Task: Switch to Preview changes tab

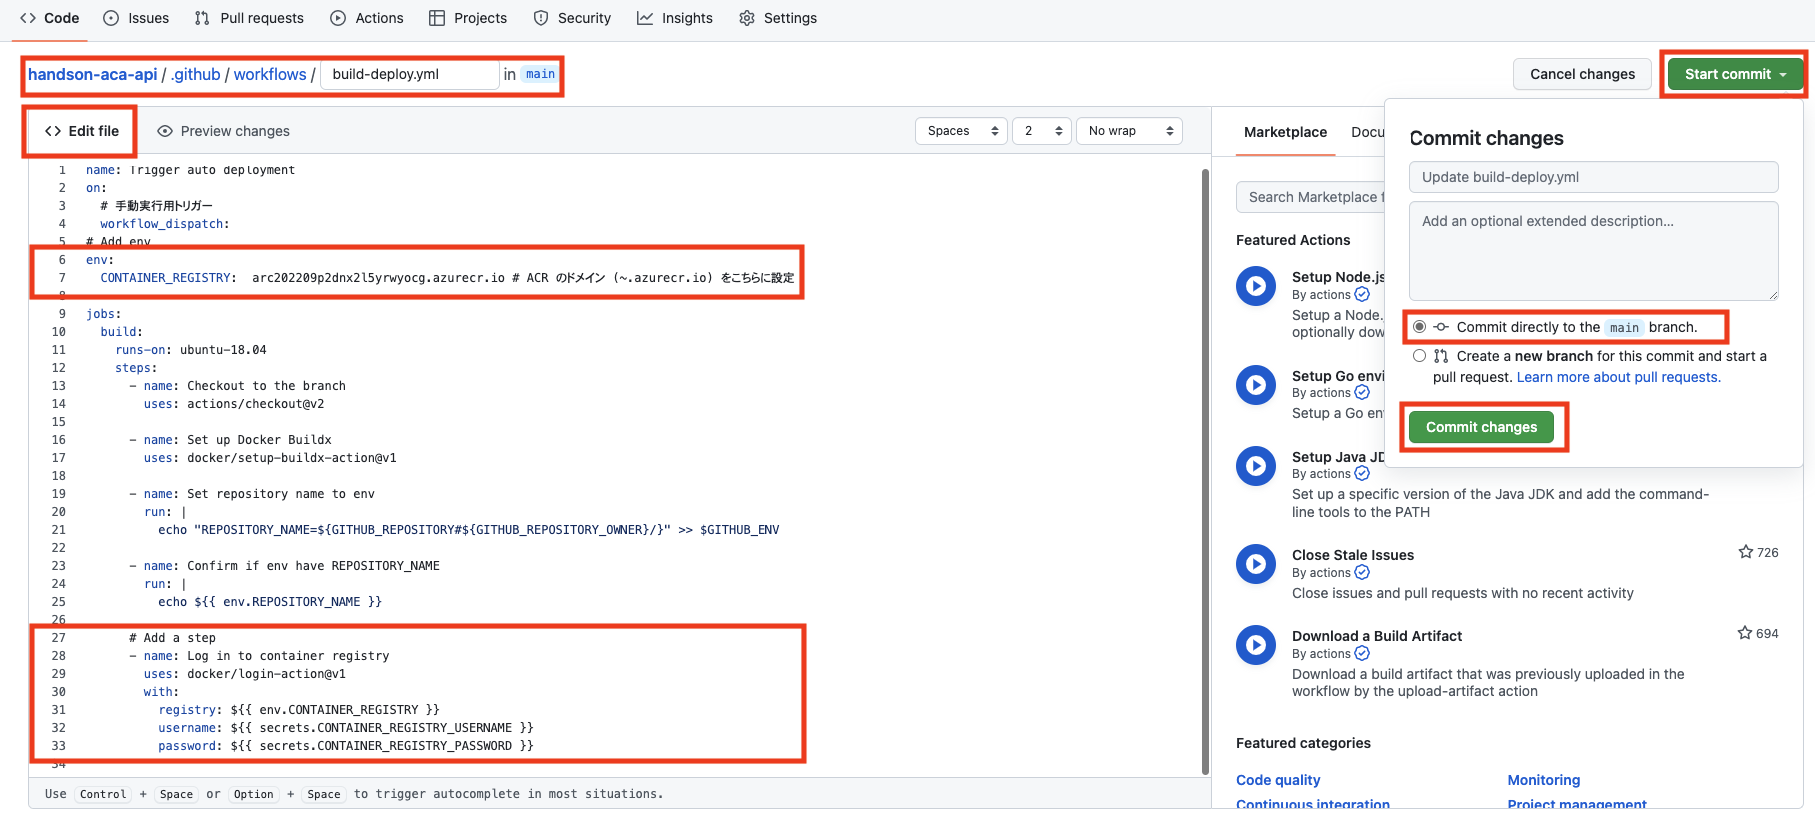Action: [223, 131]
